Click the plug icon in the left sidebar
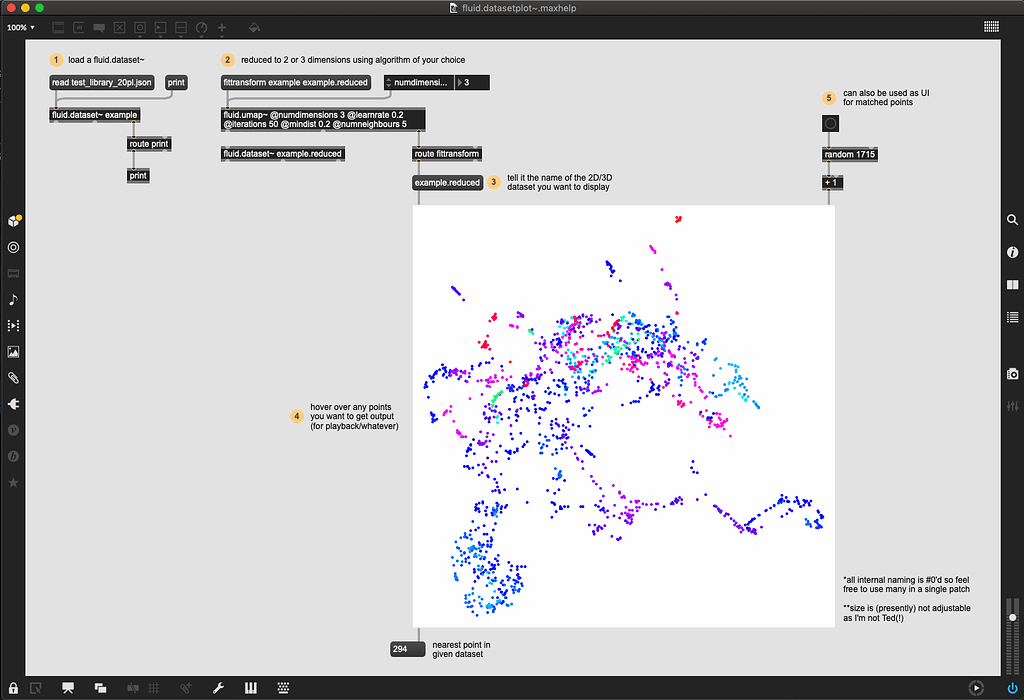This screenshot has height=700, width=1024. click(12, 403)
